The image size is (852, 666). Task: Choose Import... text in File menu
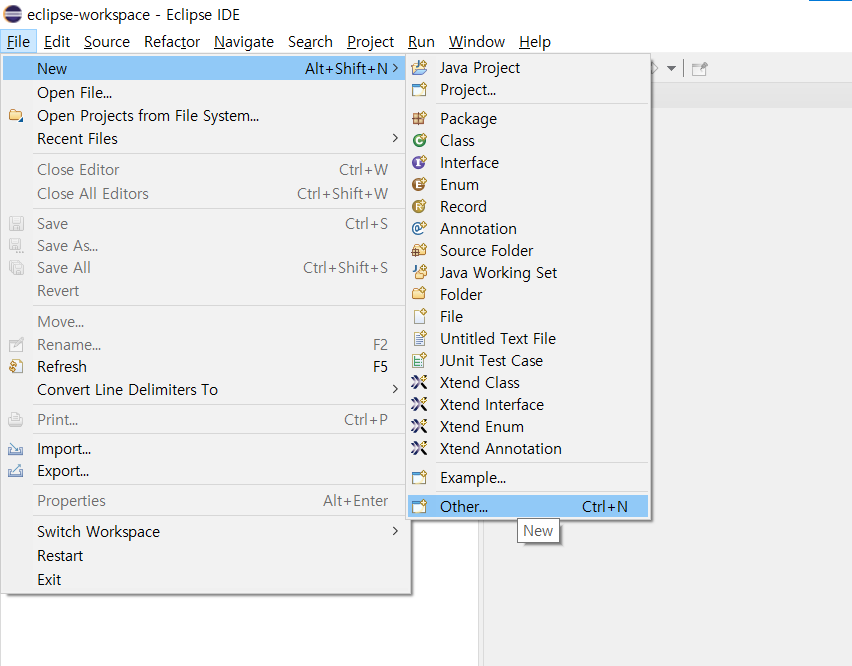[x=64, y=449]
